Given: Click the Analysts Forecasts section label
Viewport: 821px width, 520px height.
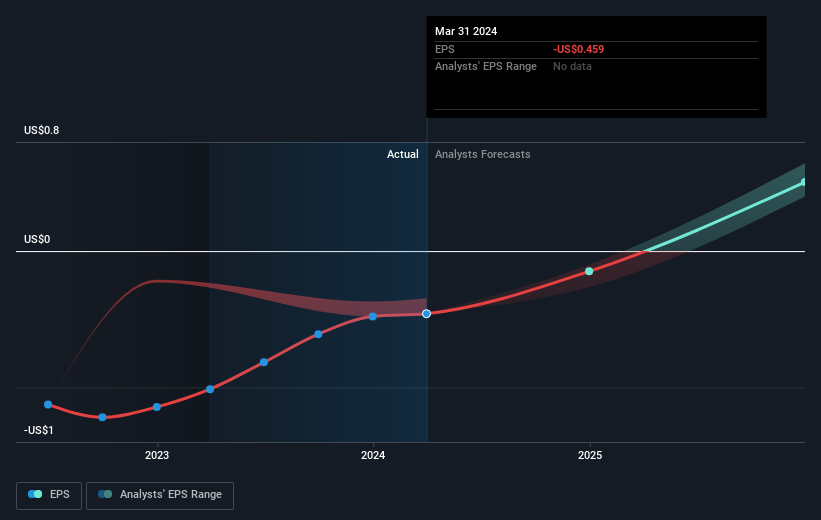Looking at the screenshot, I should [483, 154].
